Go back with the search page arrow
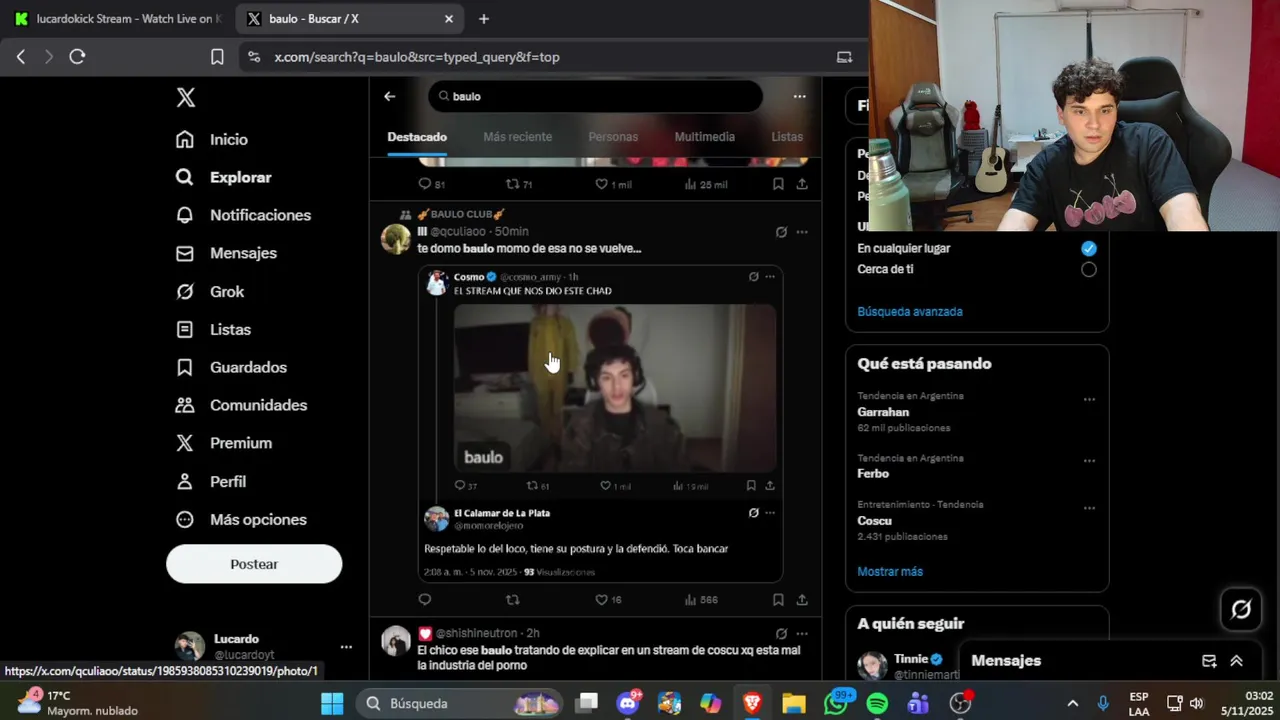 [390, 96]
